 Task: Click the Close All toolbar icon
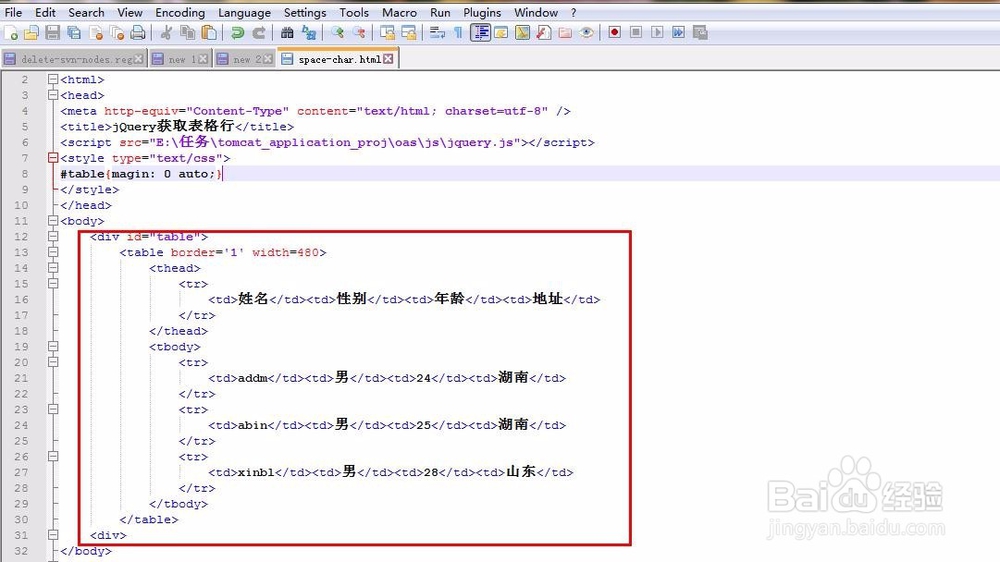[x=117, y=33]
